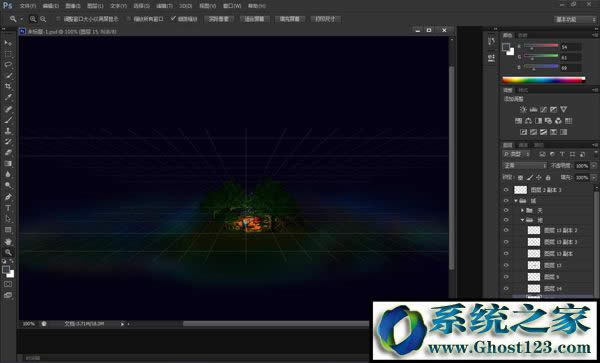Hide layer 图层 9

pyautogui.click(x=506, y=277)
